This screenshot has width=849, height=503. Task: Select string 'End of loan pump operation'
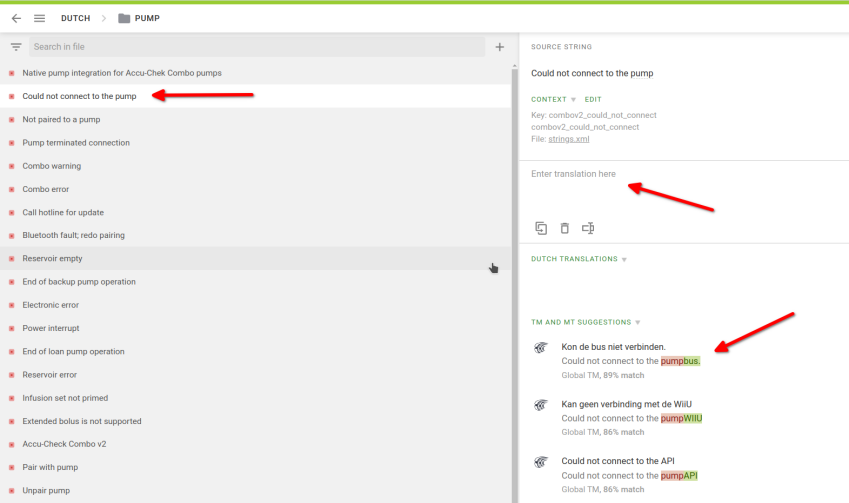pyautogui.click(x=73, y=352)
